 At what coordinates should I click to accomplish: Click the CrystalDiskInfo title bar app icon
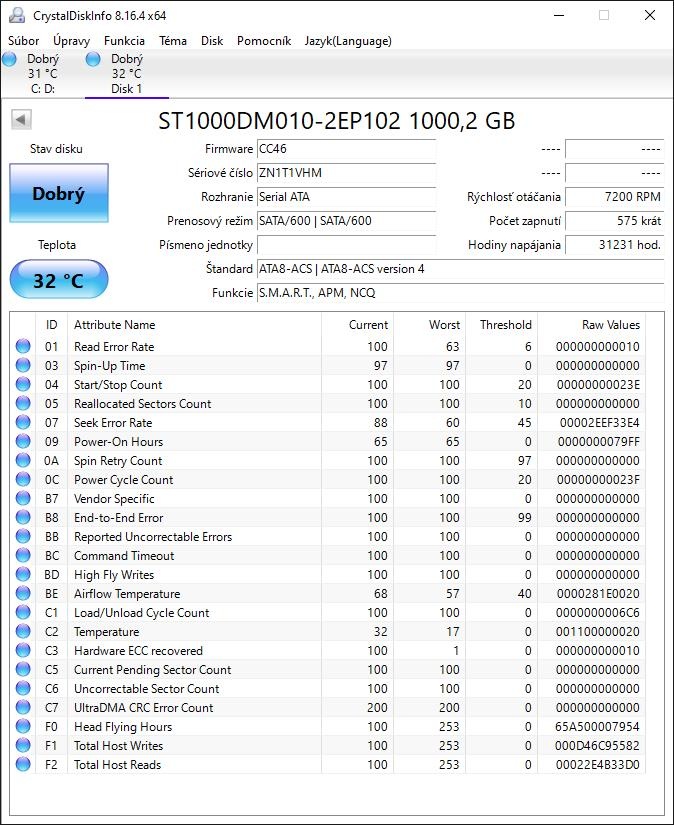pyautogui.click(x=17, y=15)
